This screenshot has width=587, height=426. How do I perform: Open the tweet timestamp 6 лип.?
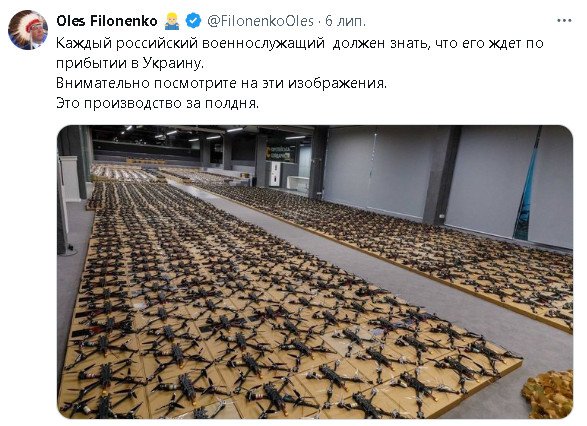[x=345, y=21]
